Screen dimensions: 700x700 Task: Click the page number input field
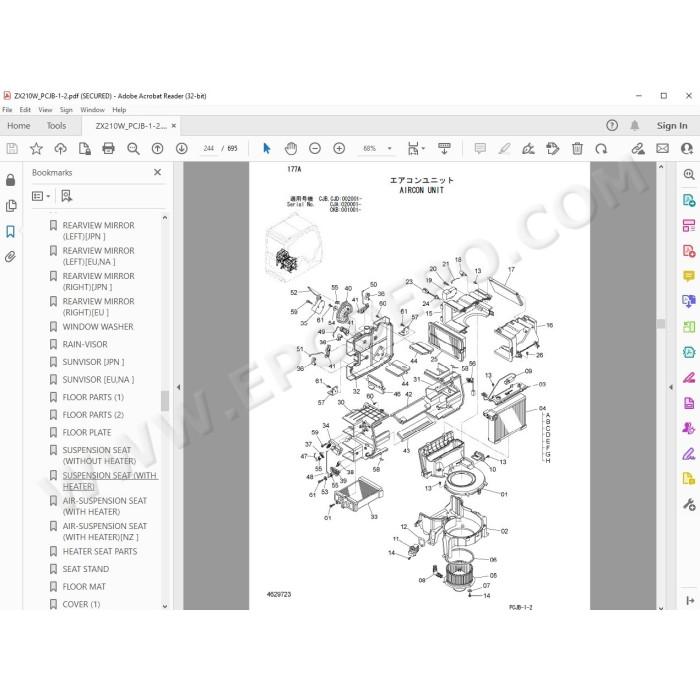(x=208, y=148)
